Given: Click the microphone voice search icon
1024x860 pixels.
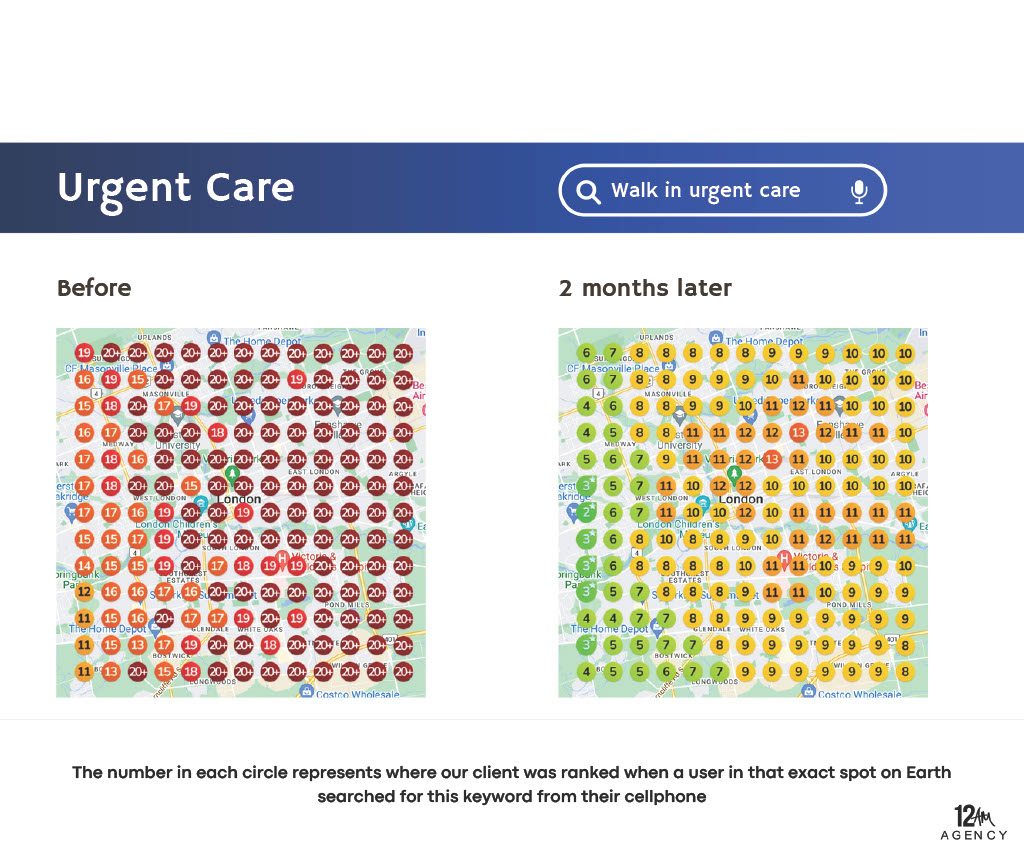Looking at the screenshot, I should tap(859, 192).
